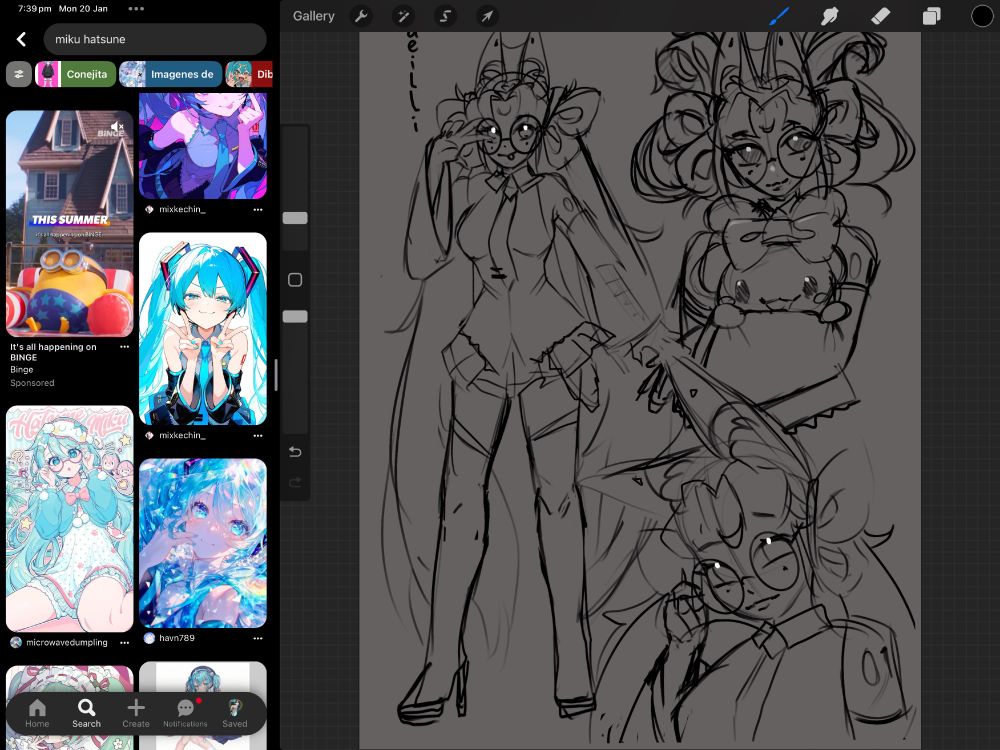This screenshot has width=1000, height=750.
Task: Open options for the havn789 pin
Action: [x=258, y=638]
